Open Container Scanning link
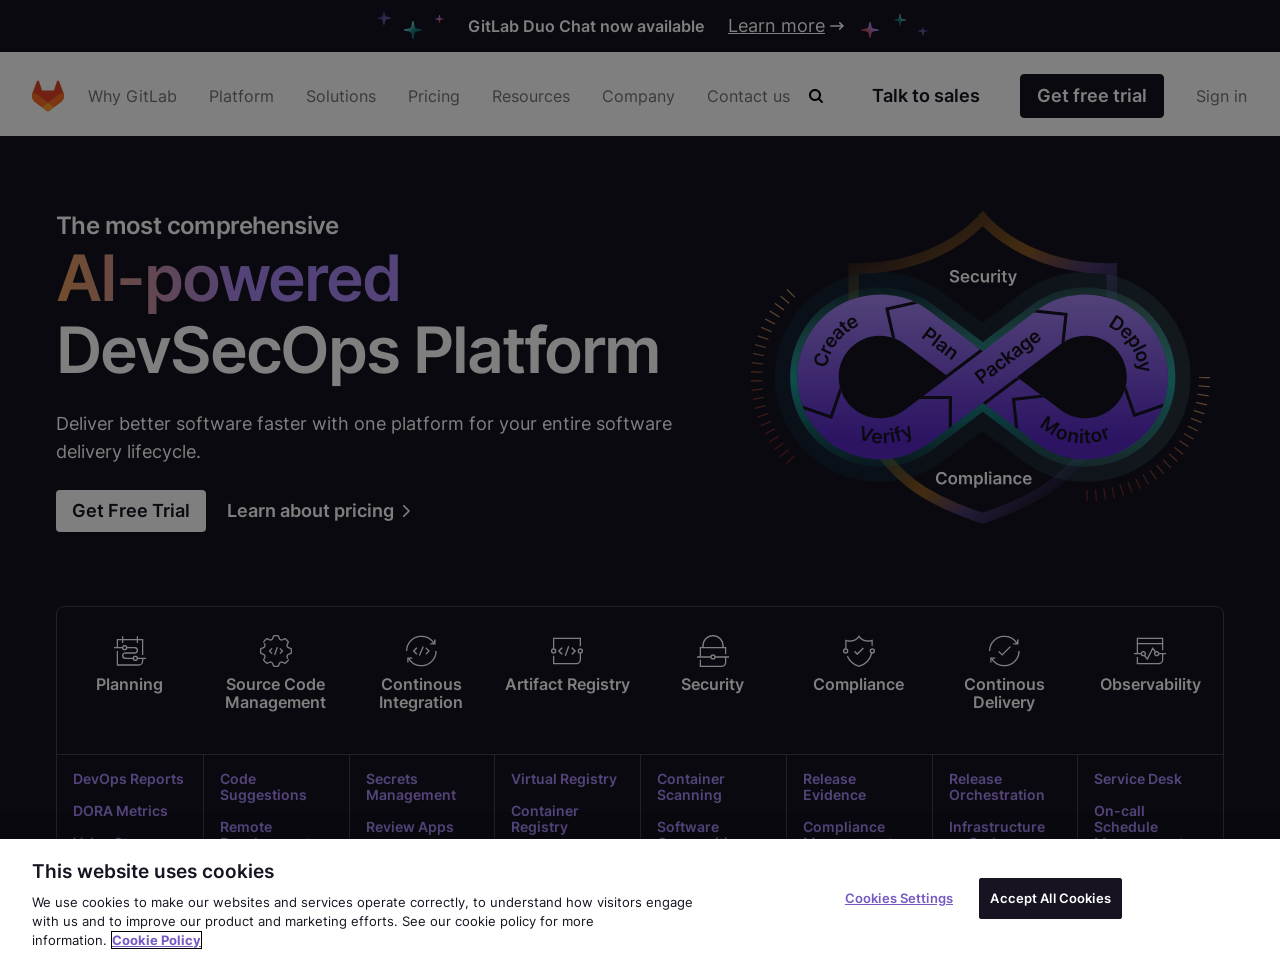 click(x=691, y=787)
